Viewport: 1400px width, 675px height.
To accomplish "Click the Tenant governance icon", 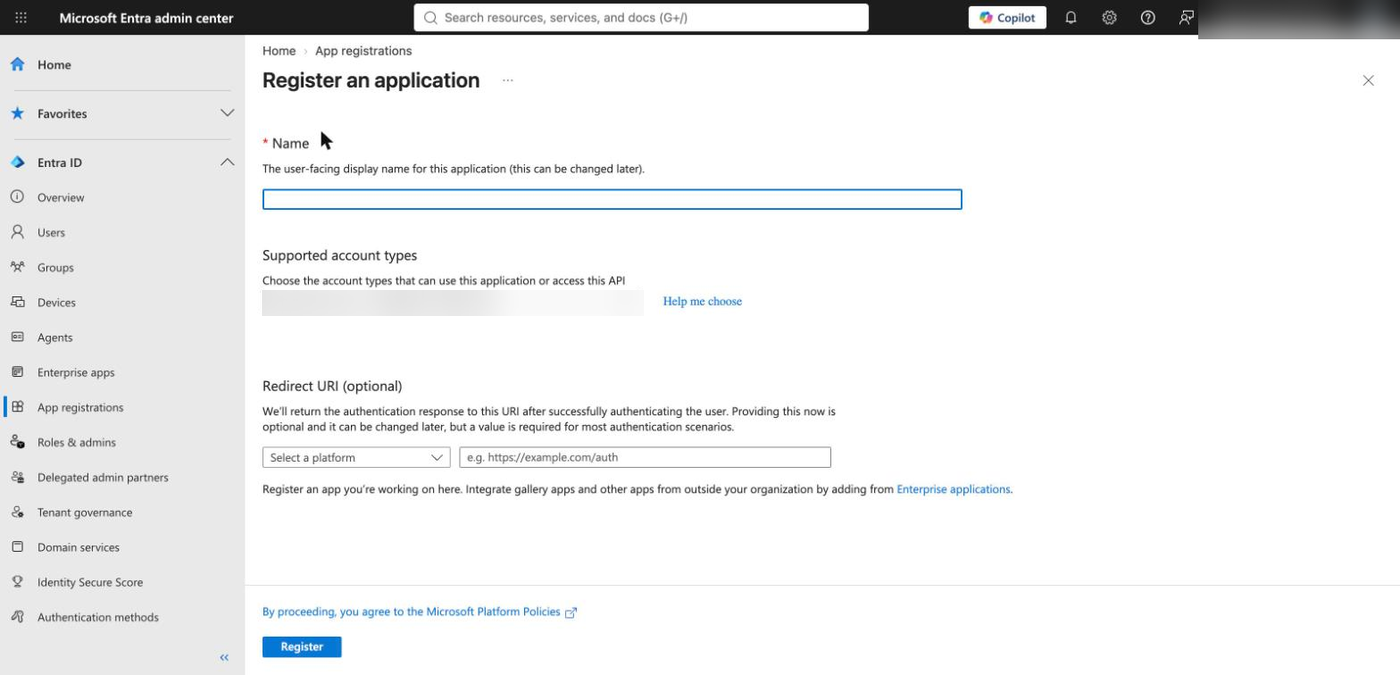I will pos(17,512).
